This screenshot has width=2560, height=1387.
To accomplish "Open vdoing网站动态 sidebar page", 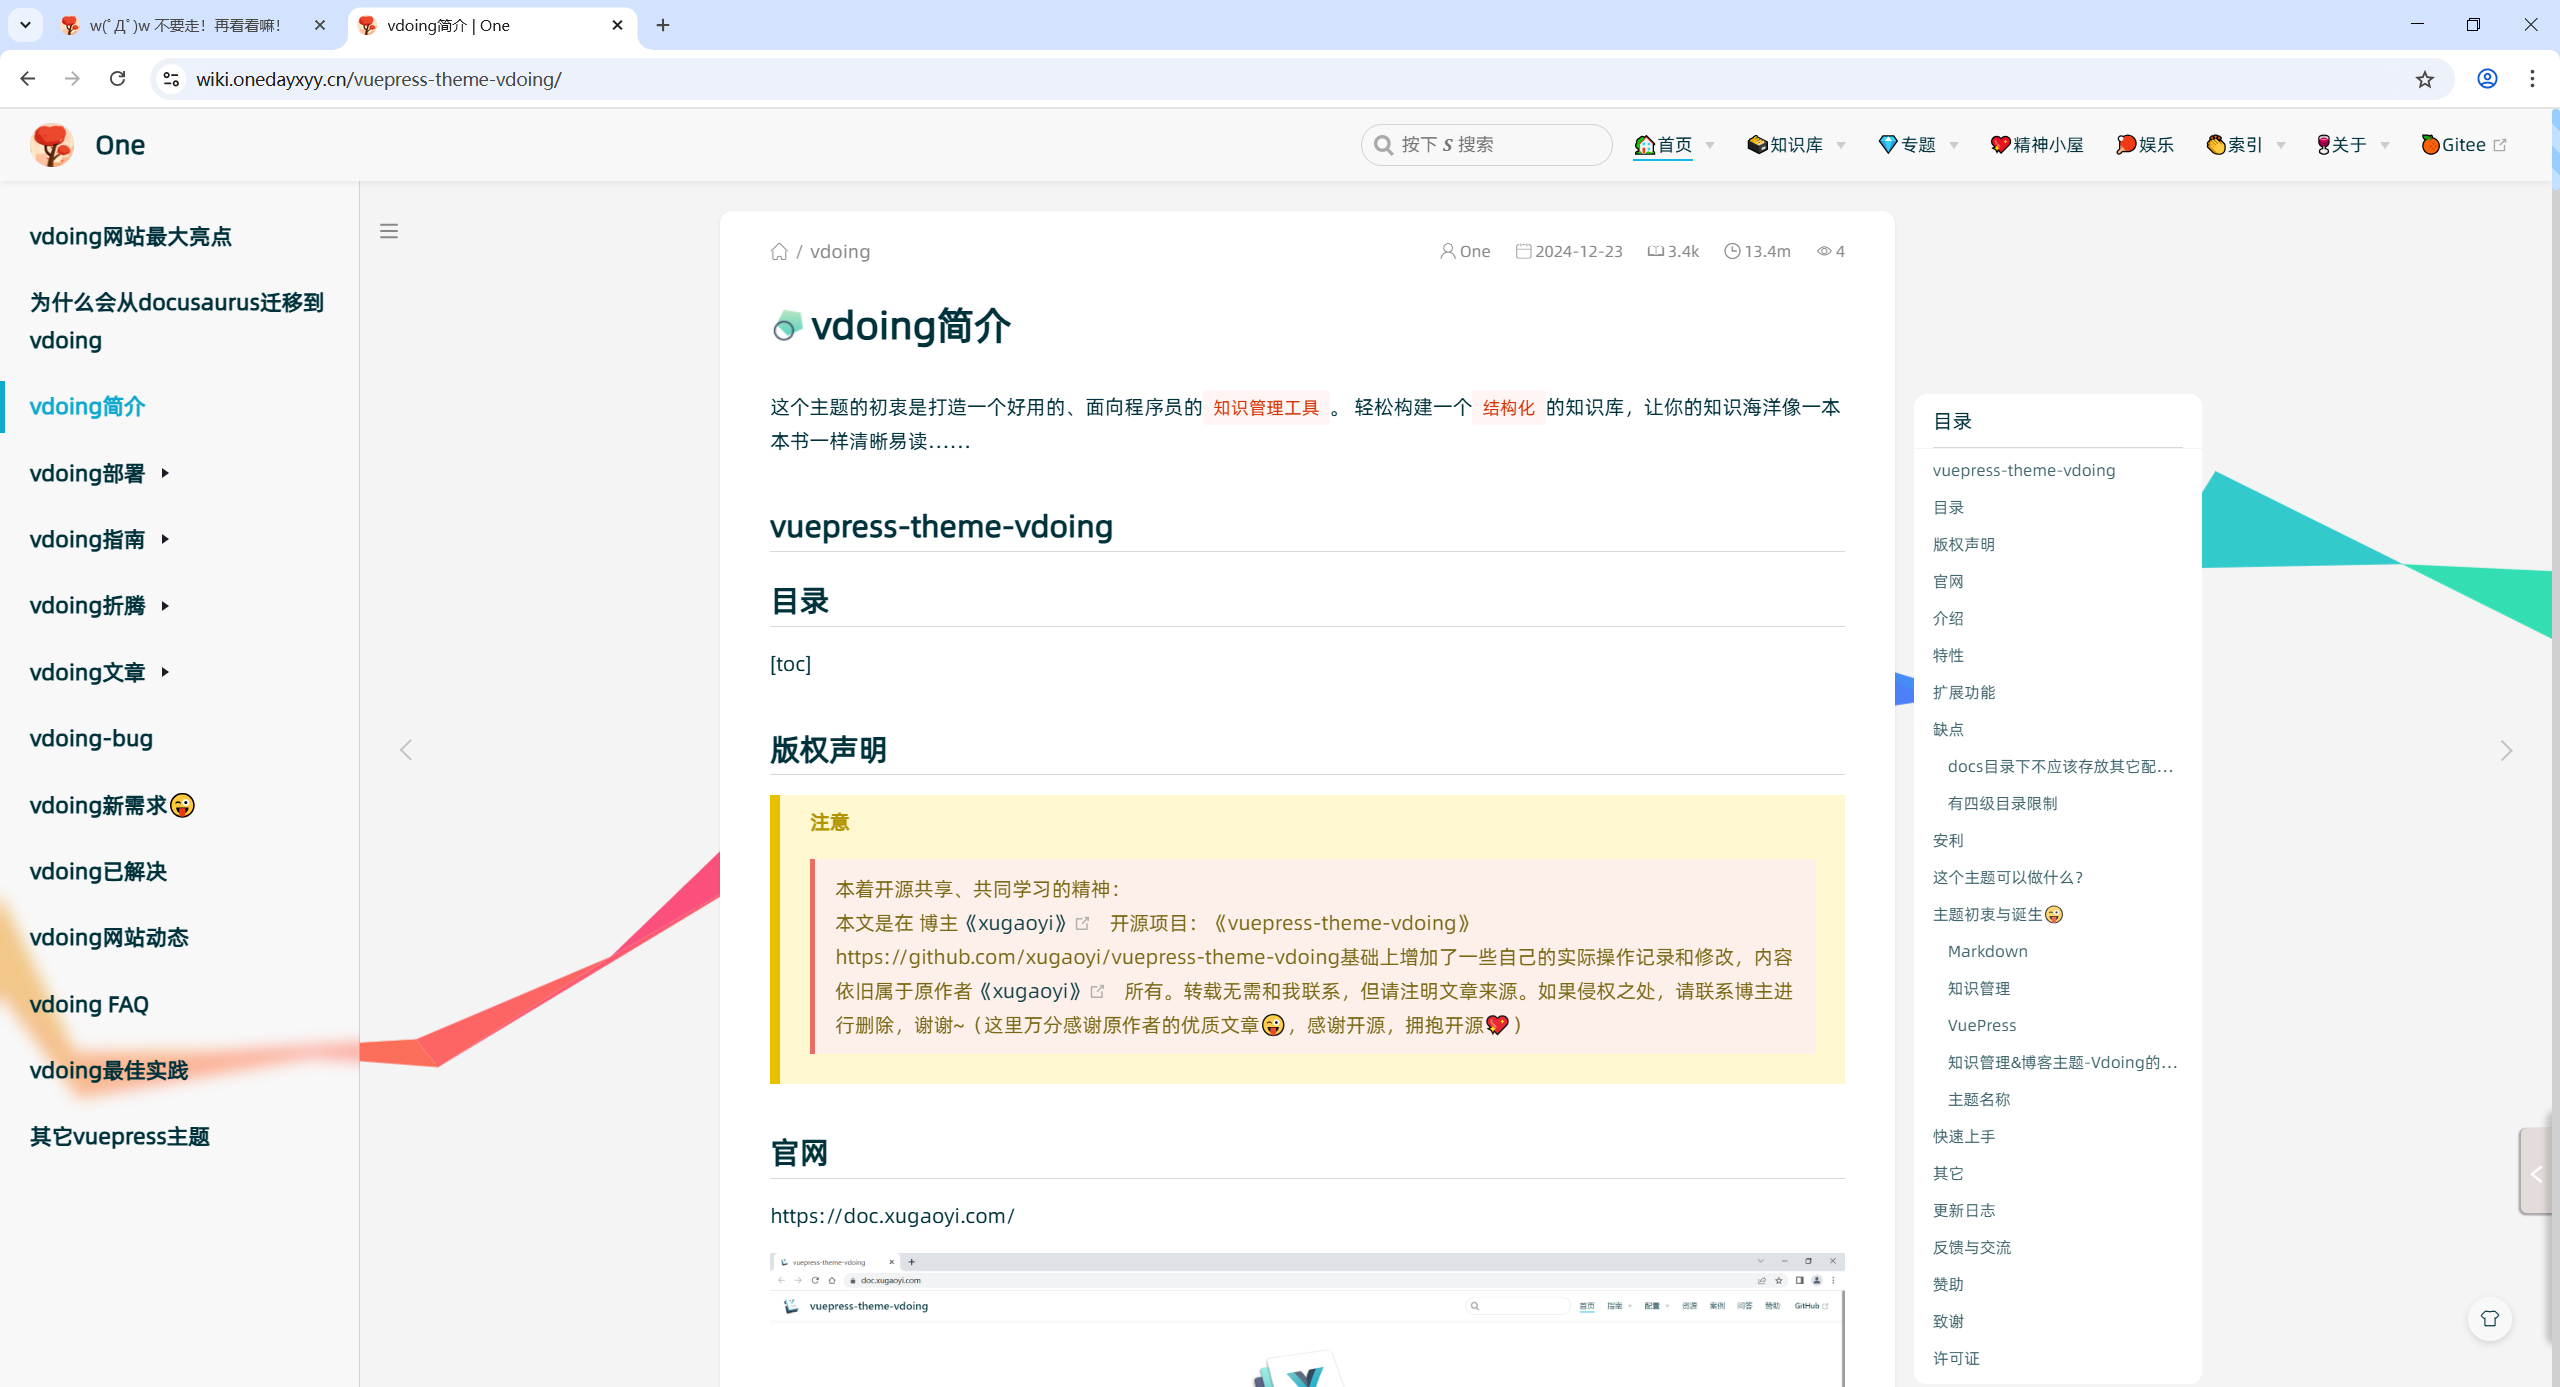I will (x=109, y=937).
